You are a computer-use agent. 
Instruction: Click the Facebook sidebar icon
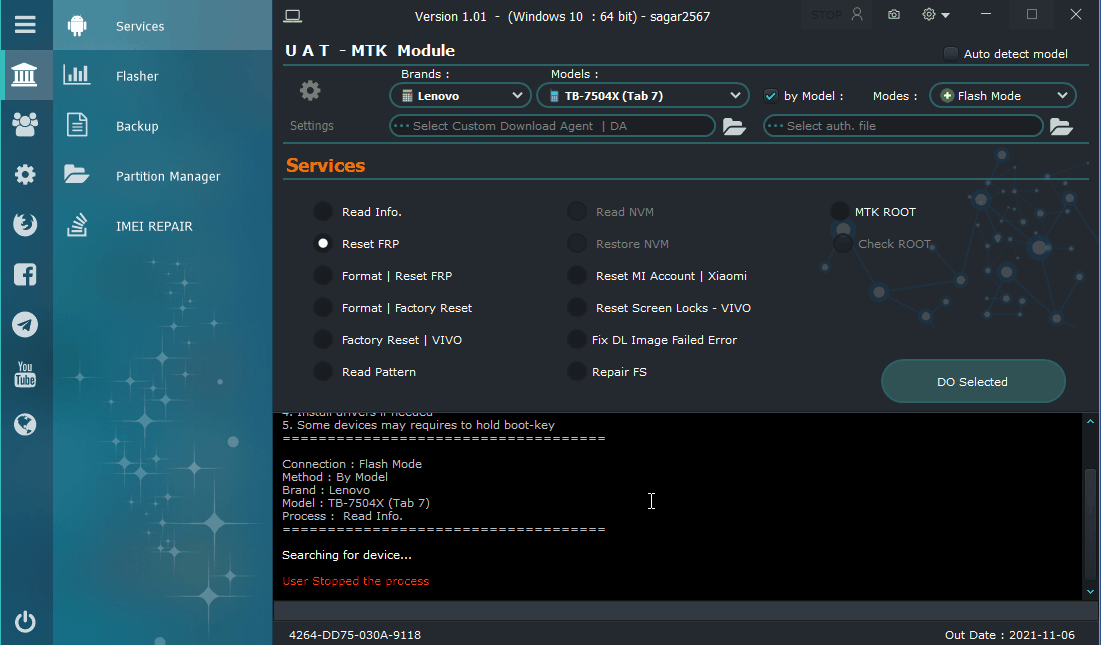pyautogui.click(x=25, y=275)
